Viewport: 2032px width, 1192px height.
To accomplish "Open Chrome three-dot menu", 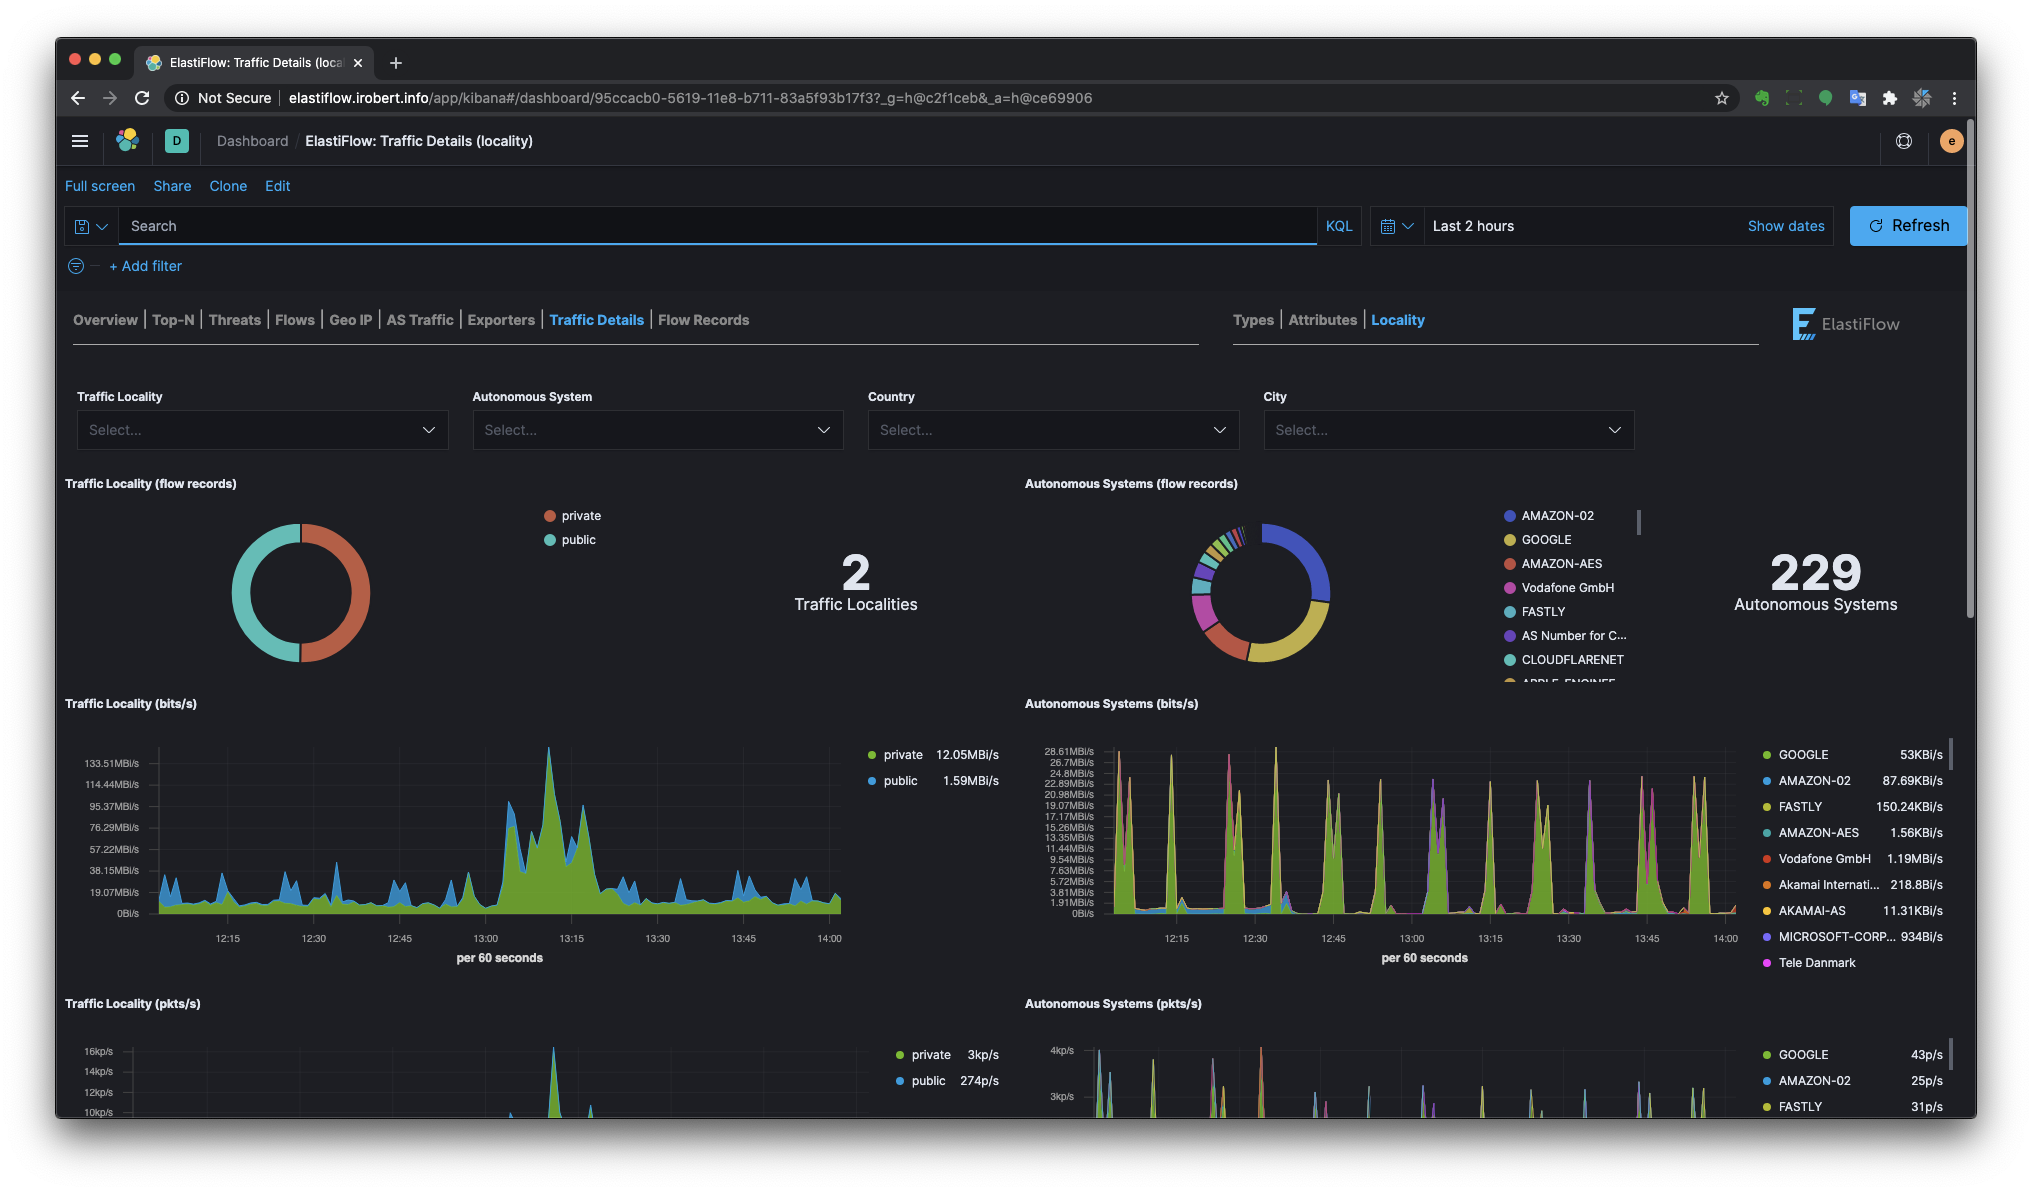I will 1954,98.
